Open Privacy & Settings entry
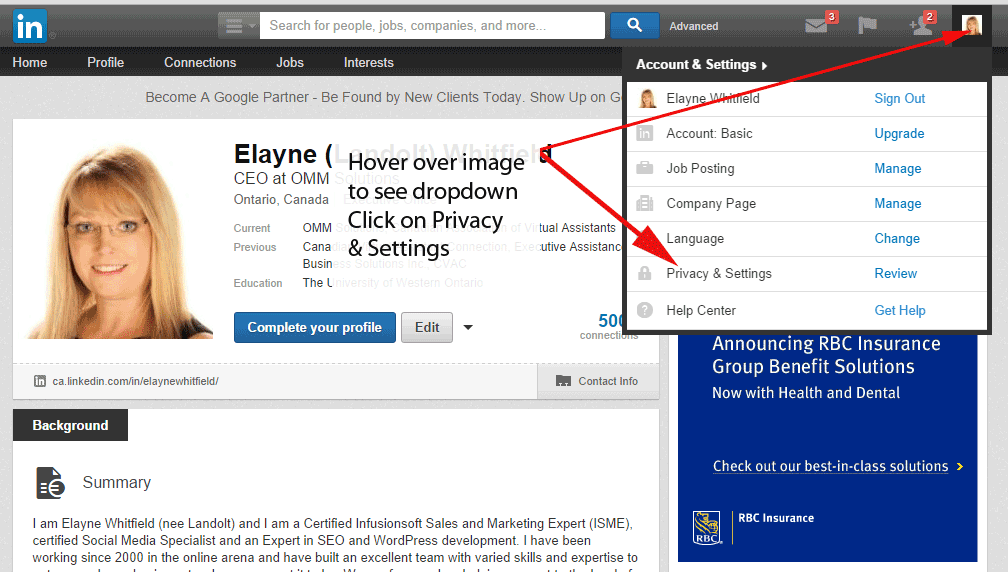 (719, 273)
